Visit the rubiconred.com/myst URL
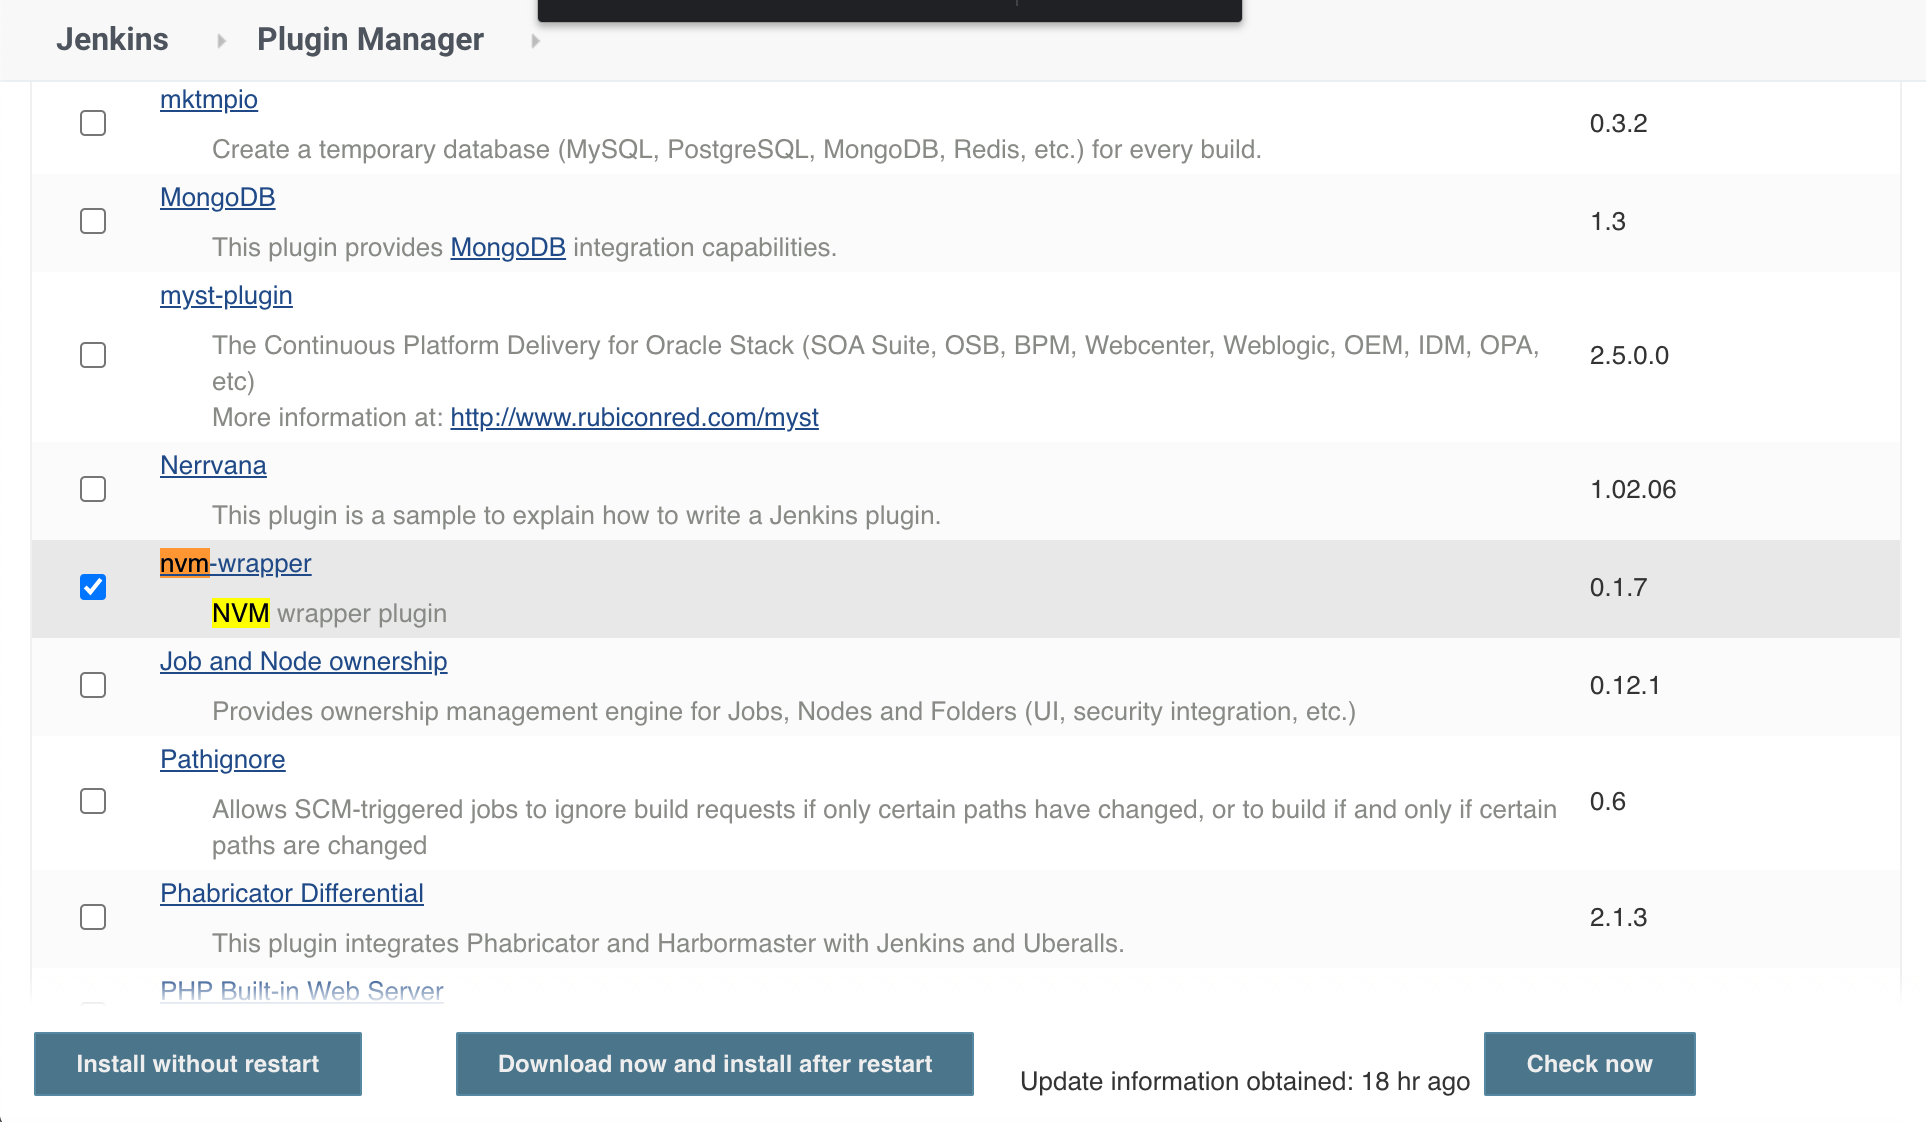 [x=634, y=418]
